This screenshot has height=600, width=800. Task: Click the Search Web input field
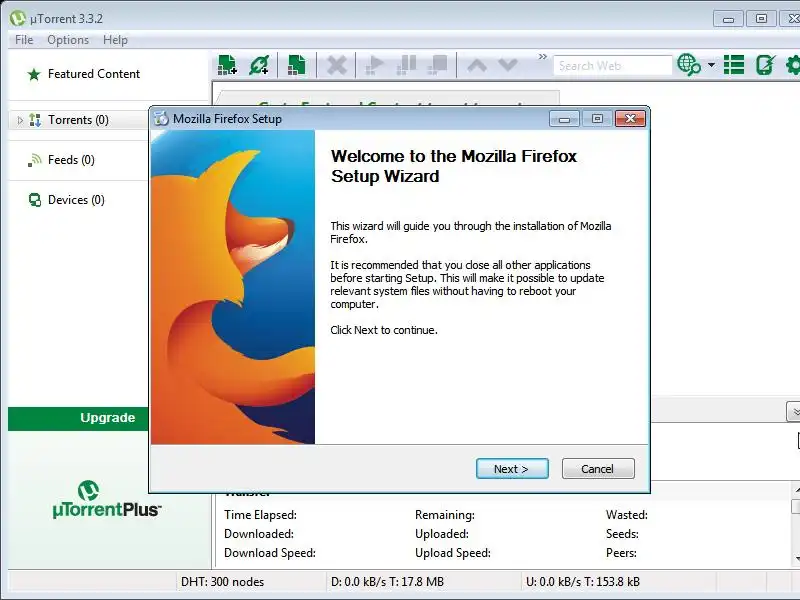pyautogui.click(x=612, y=65)
